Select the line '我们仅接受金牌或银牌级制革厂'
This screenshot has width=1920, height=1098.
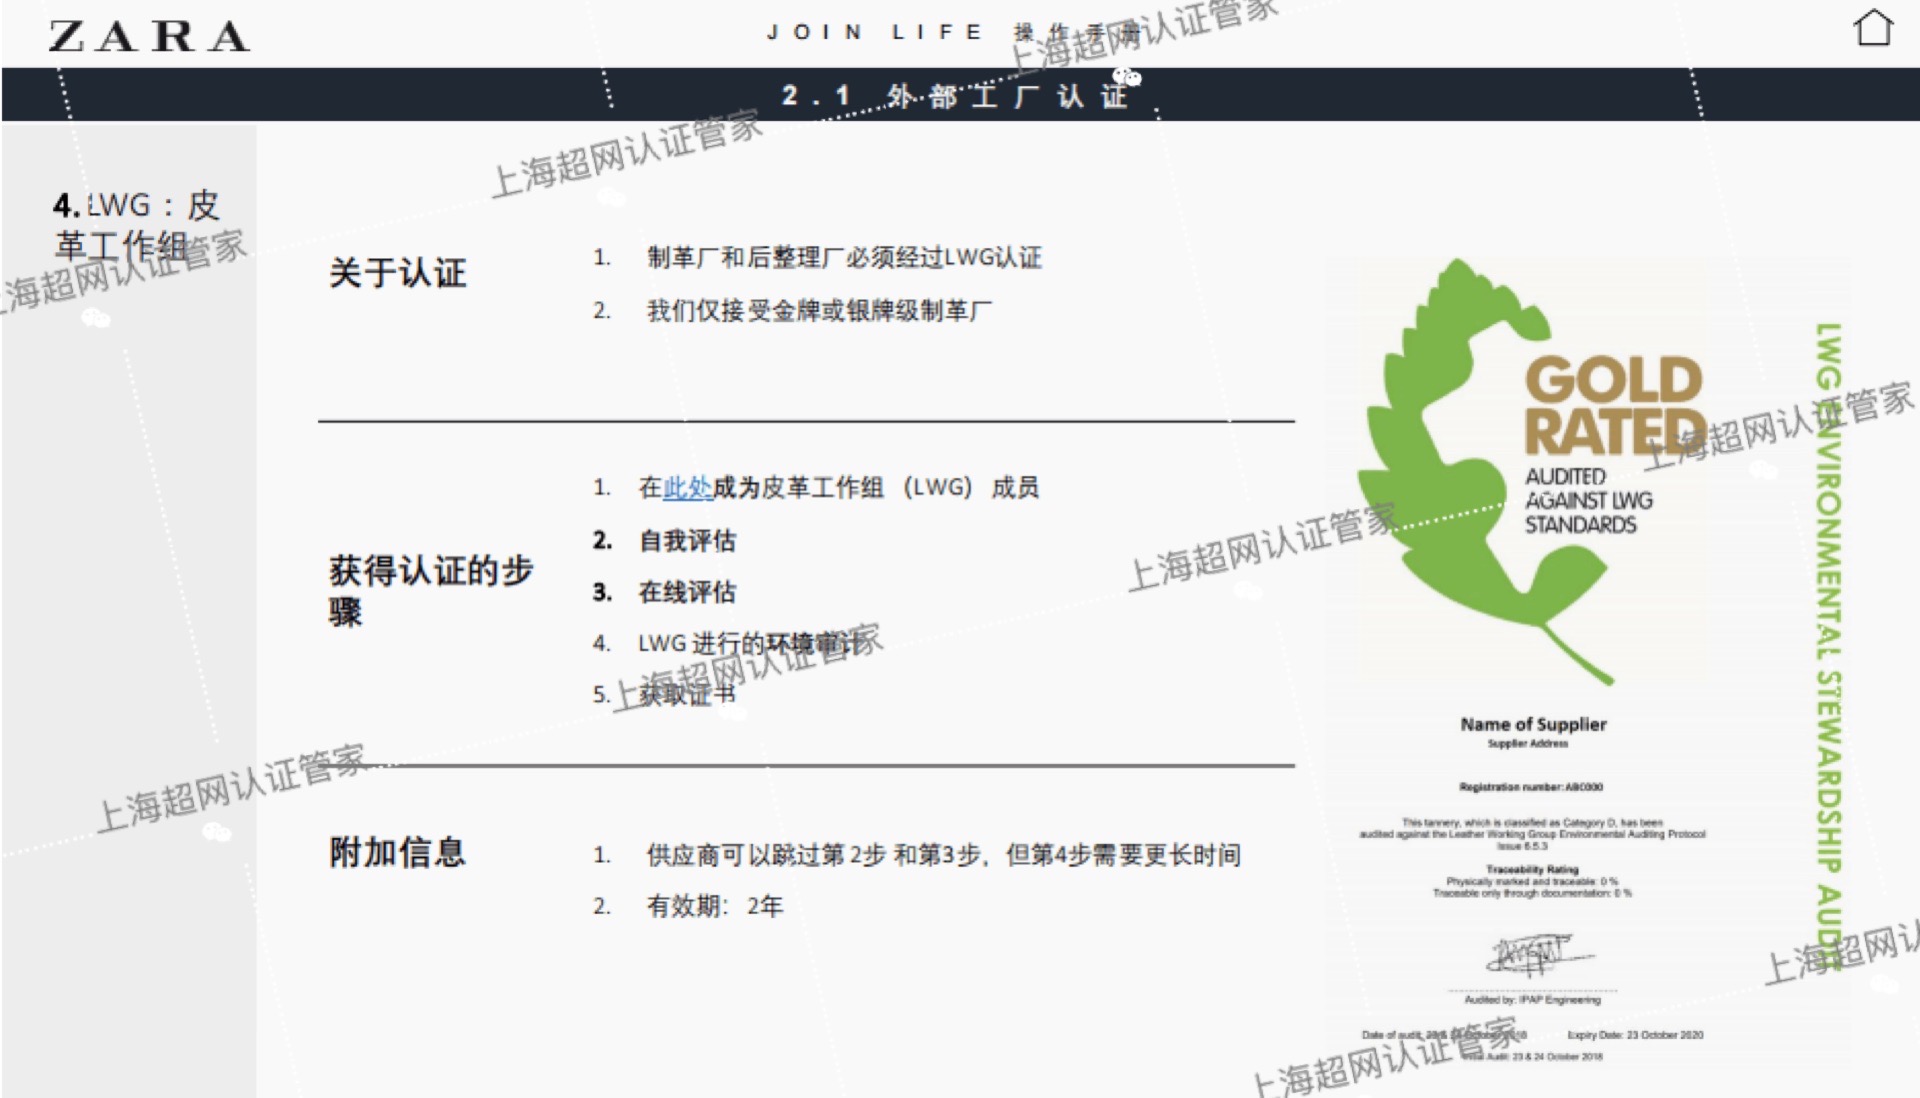pos(819,310)
